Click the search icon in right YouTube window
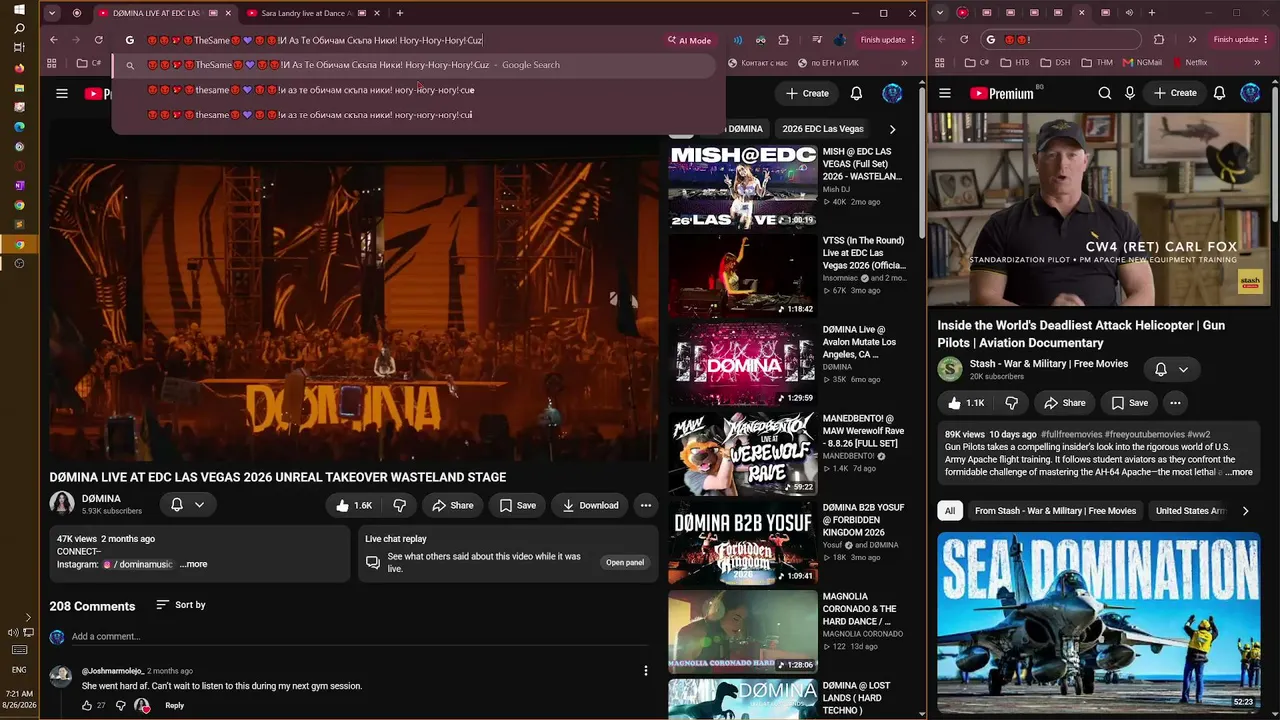Screen dimensions: 1280x720 (1105, 93)
